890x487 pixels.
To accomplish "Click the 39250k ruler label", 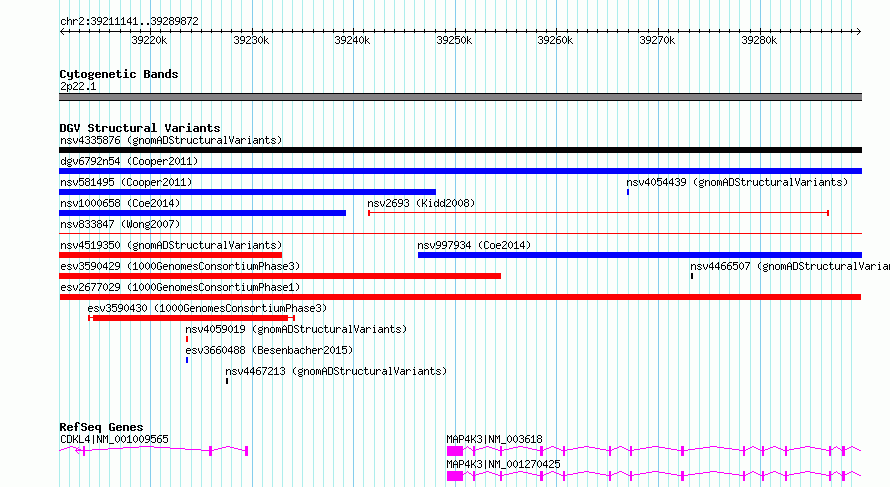I will (454, 40).
